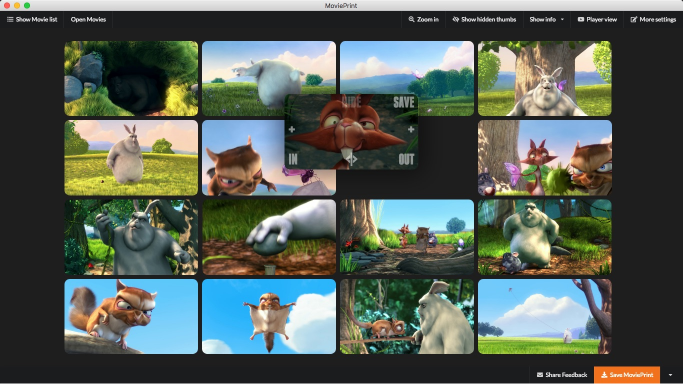Select the bunny holding vine thumbnail
The height and width of the screenshot is (384, 684).
point(131,237)
